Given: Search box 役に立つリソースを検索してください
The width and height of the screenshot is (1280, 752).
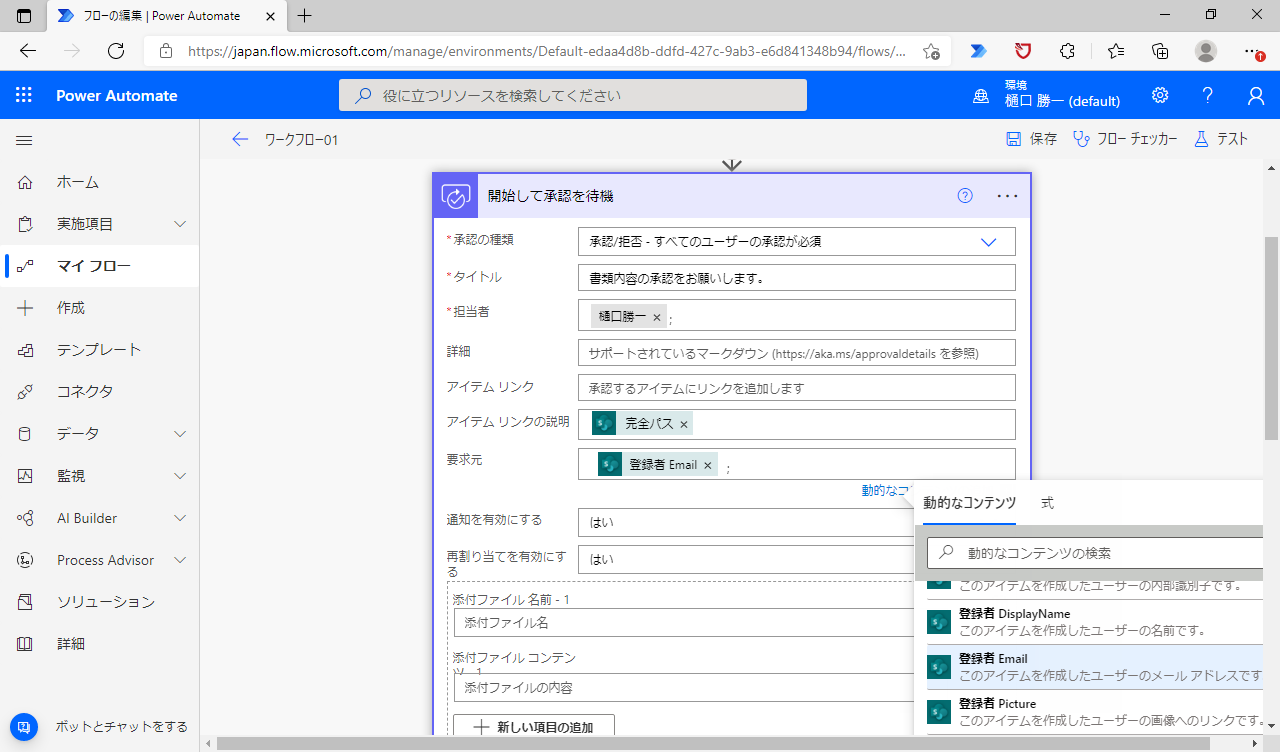Looking at the screenshot, I should pos(573,95).
